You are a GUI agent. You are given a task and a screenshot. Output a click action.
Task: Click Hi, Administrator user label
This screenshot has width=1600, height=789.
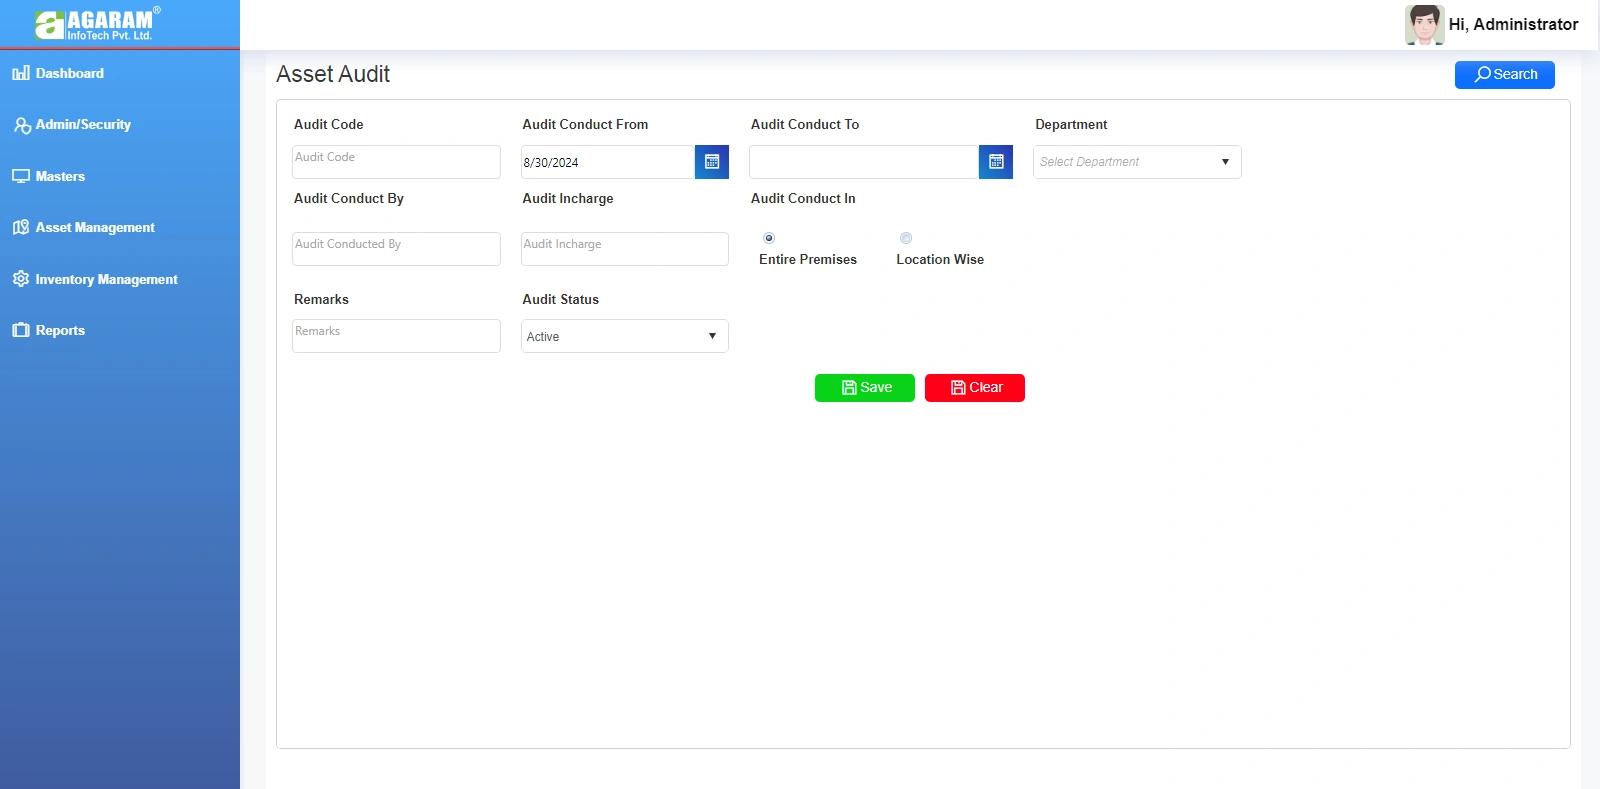click(x=1514, y=24)
